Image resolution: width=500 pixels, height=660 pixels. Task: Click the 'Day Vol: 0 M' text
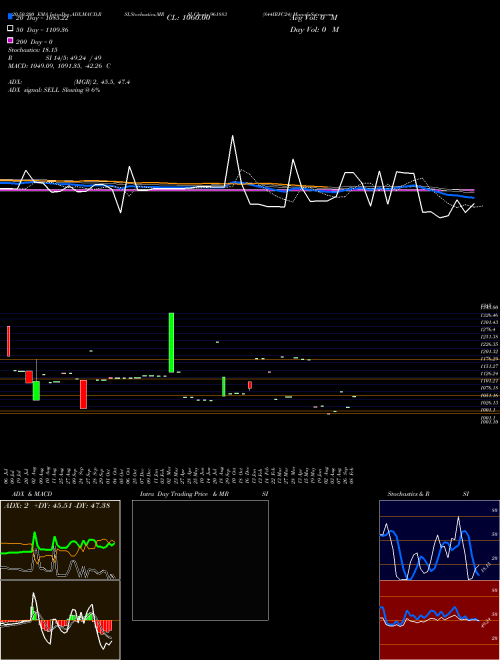pos(314,29)
